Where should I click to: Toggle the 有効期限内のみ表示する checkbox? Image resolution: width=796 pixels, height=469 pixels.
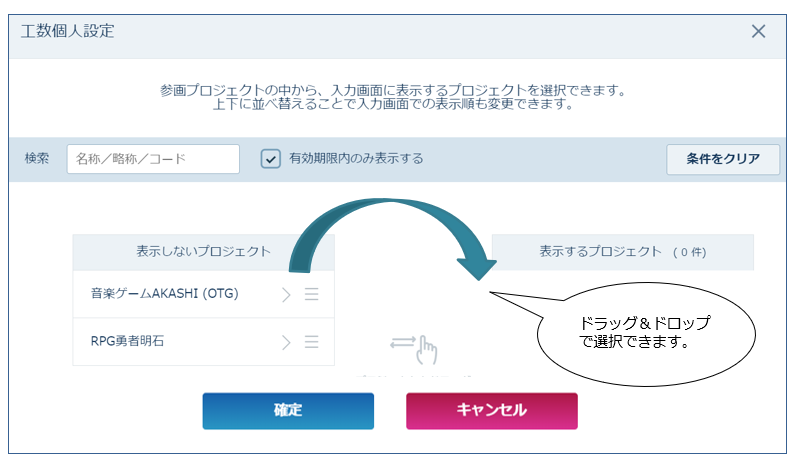point(270,159)
